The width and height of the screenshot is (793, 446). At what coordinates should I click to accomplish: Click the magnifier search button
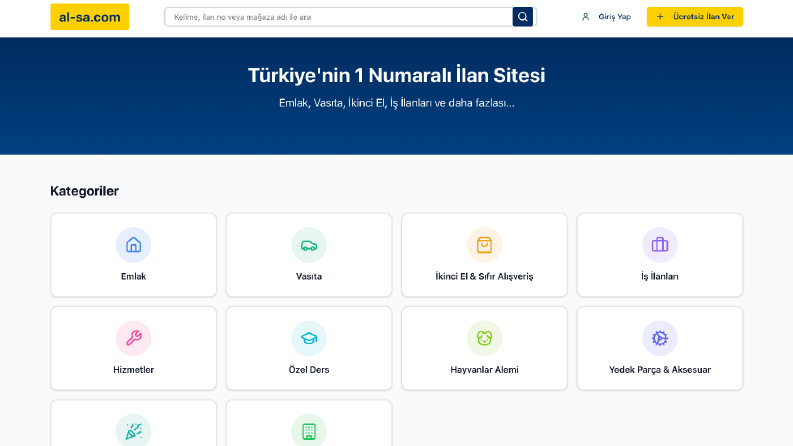(522, 17)
